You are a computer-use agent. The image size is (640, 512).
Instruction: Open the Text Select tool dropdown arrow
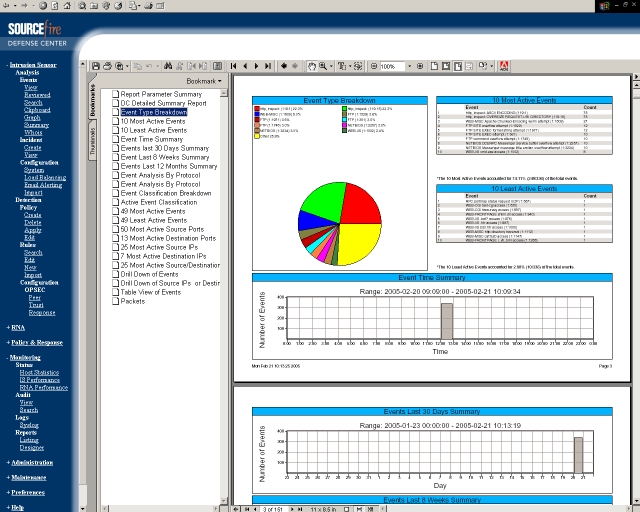click(x=350, y=66)
